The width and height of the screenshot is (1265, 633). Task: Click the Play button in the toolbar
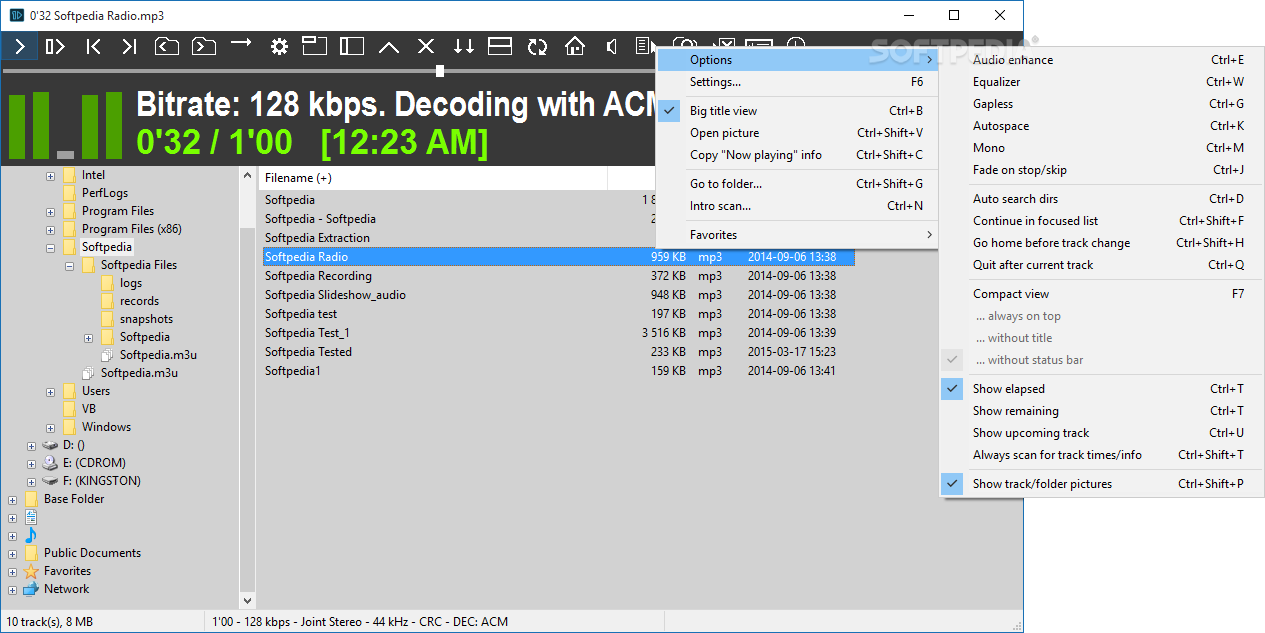coord(19,46)
